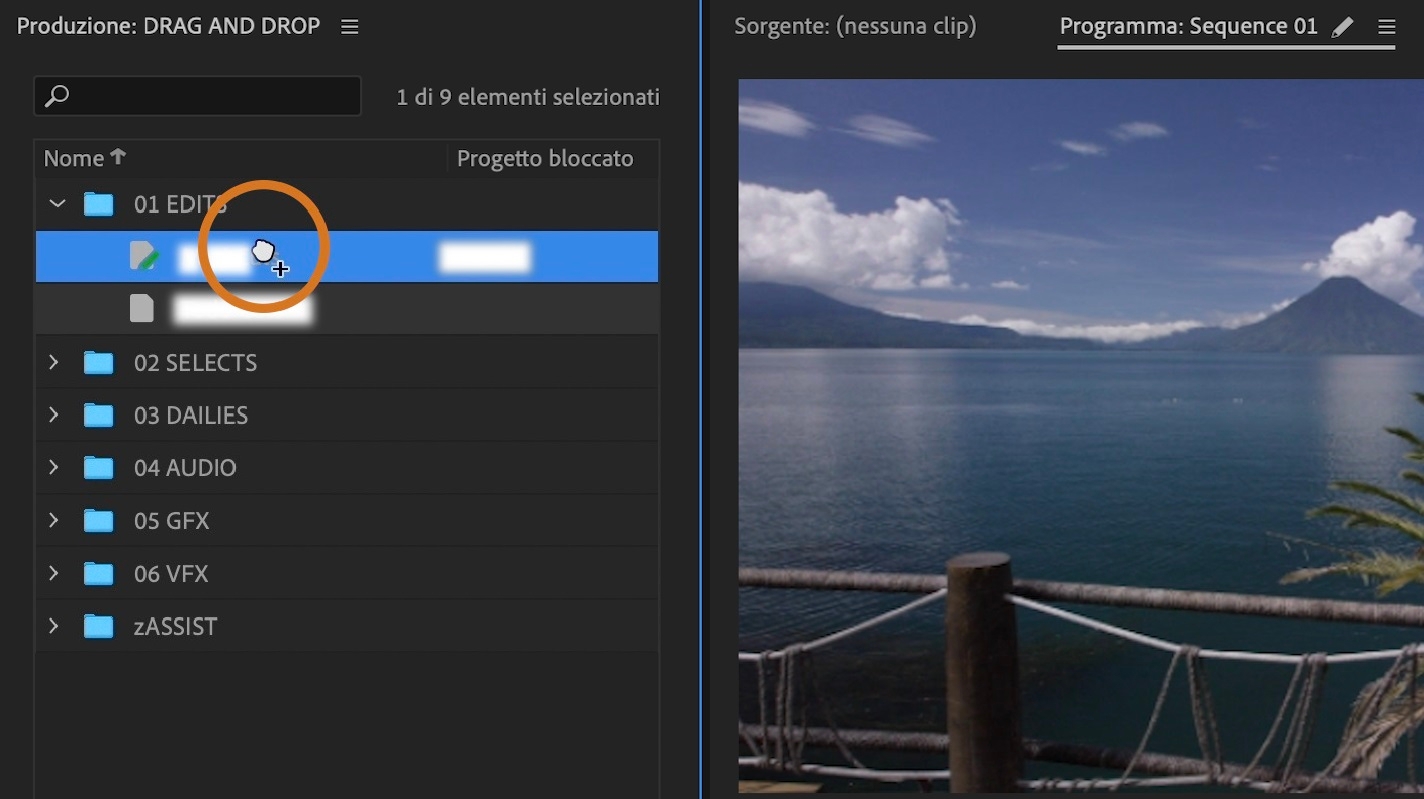The width and height of the screenshot is (1424, 799).
Task: Select the 04 AUDIO folder name
Action: (x=185, y=467)
